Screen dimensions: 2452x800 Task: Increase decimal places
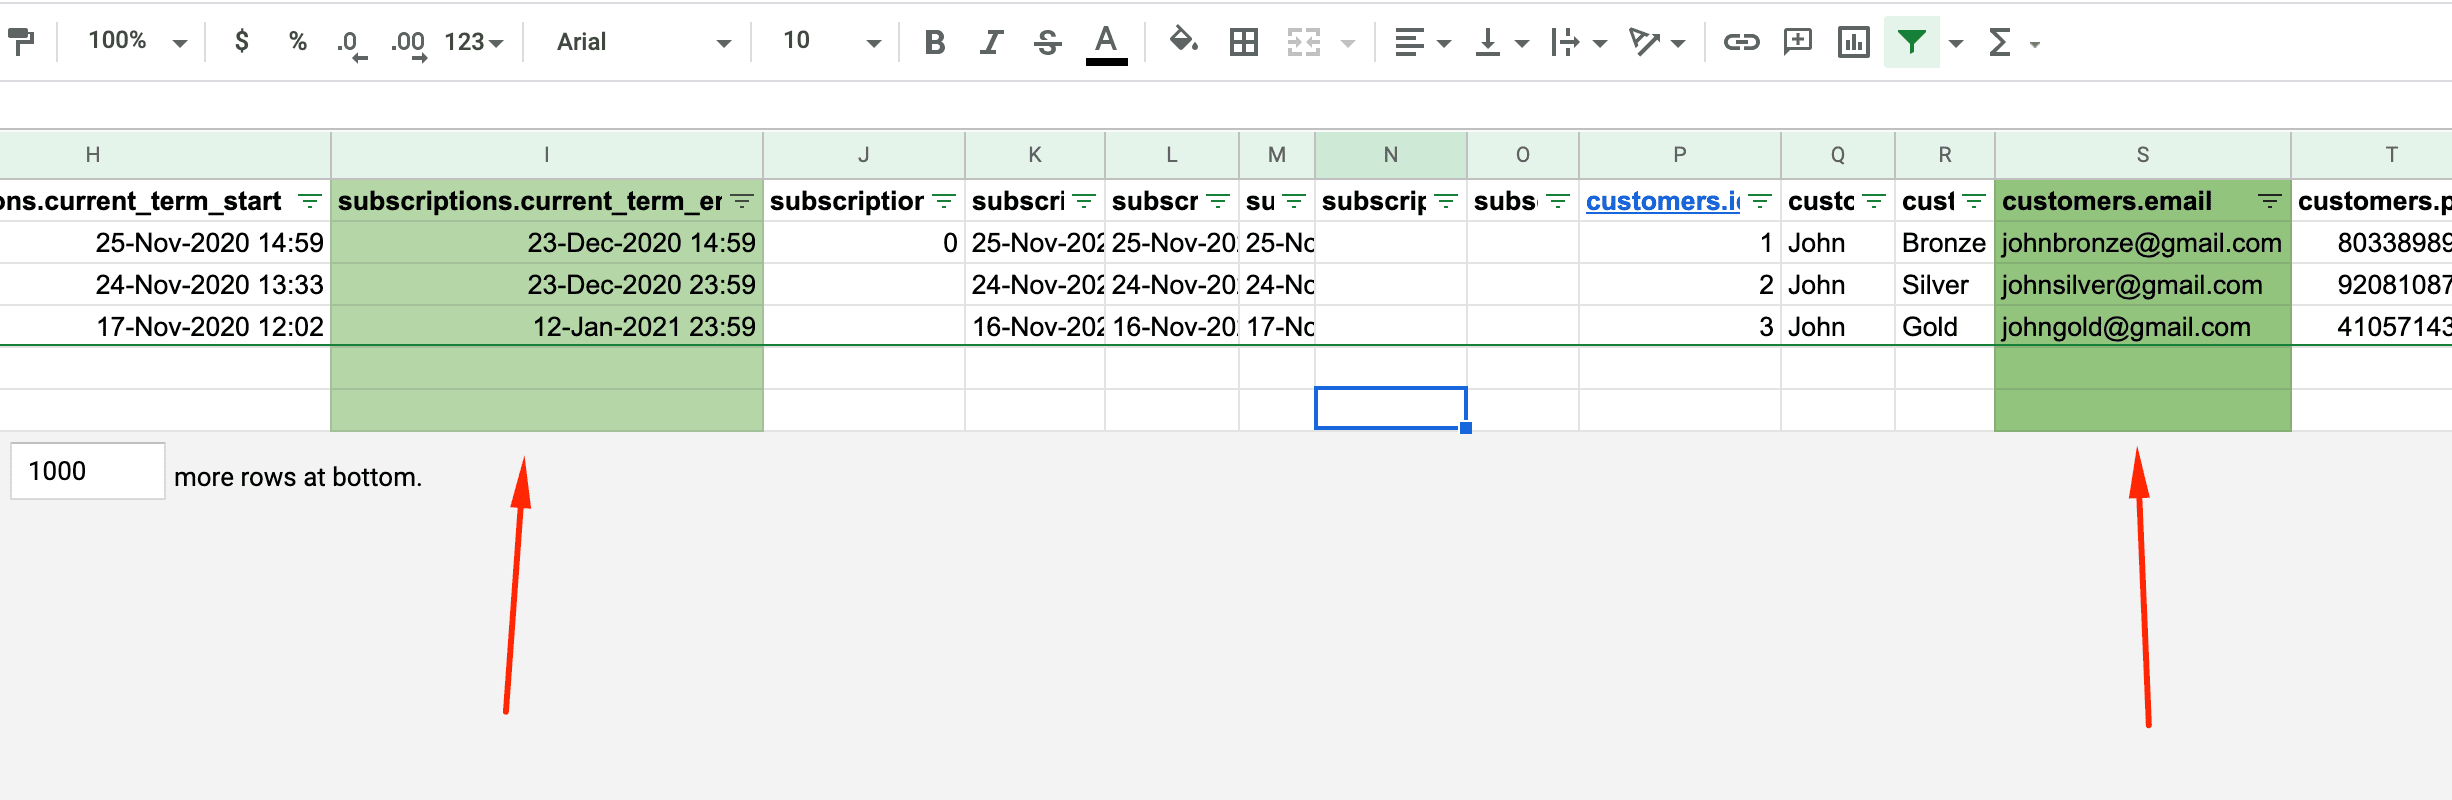click(409, 43)
